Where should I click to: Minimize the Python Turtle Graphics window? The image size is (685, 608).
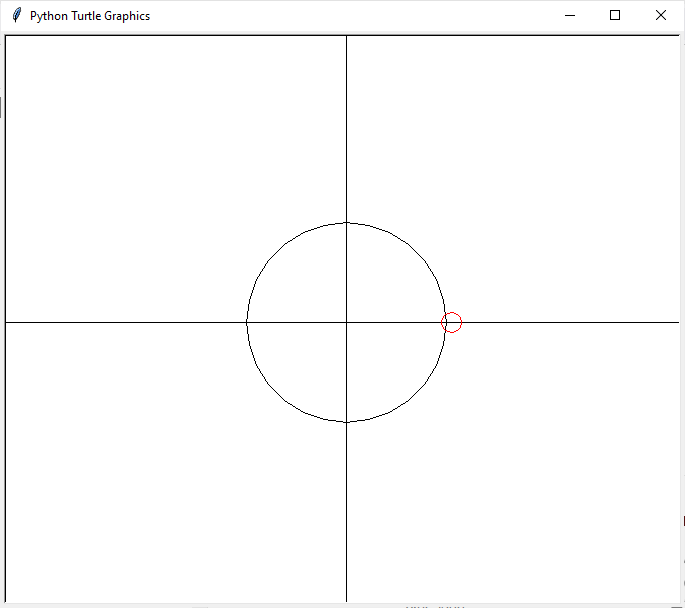pos(569,15)
